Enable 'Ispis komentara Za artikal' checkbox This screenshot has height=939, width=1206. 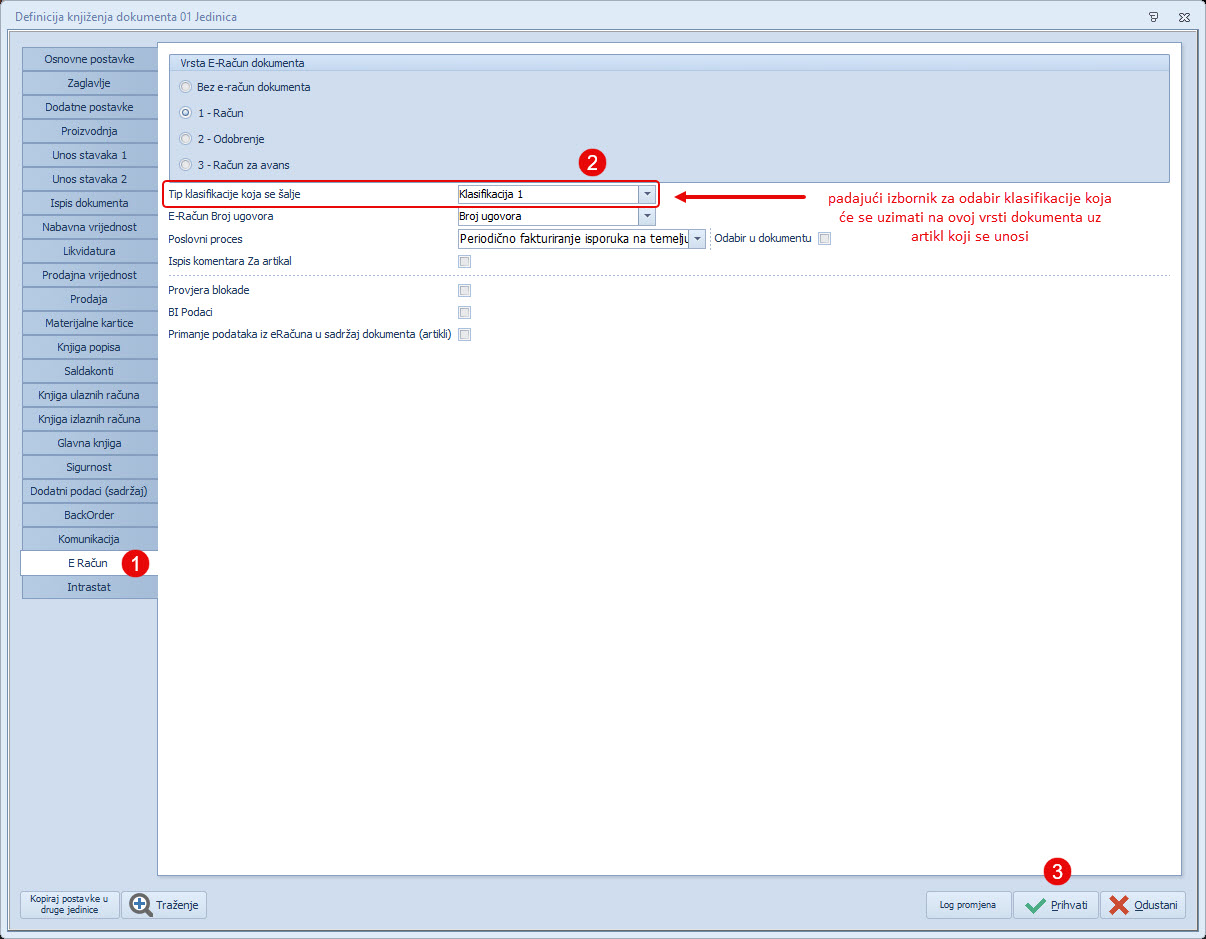coord(464,262)
